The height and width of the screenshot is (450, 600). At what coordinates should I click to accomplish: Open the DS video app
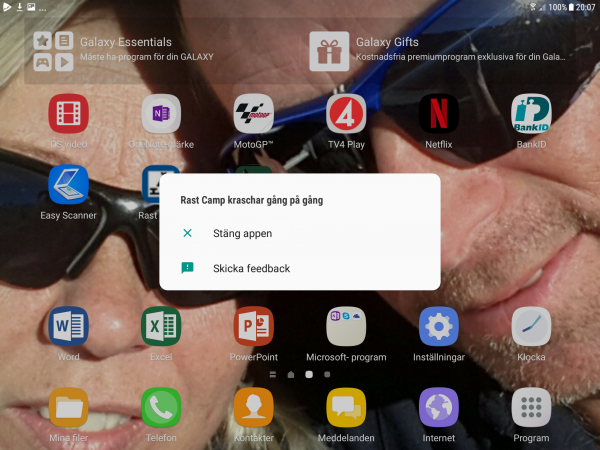point(68,114)
